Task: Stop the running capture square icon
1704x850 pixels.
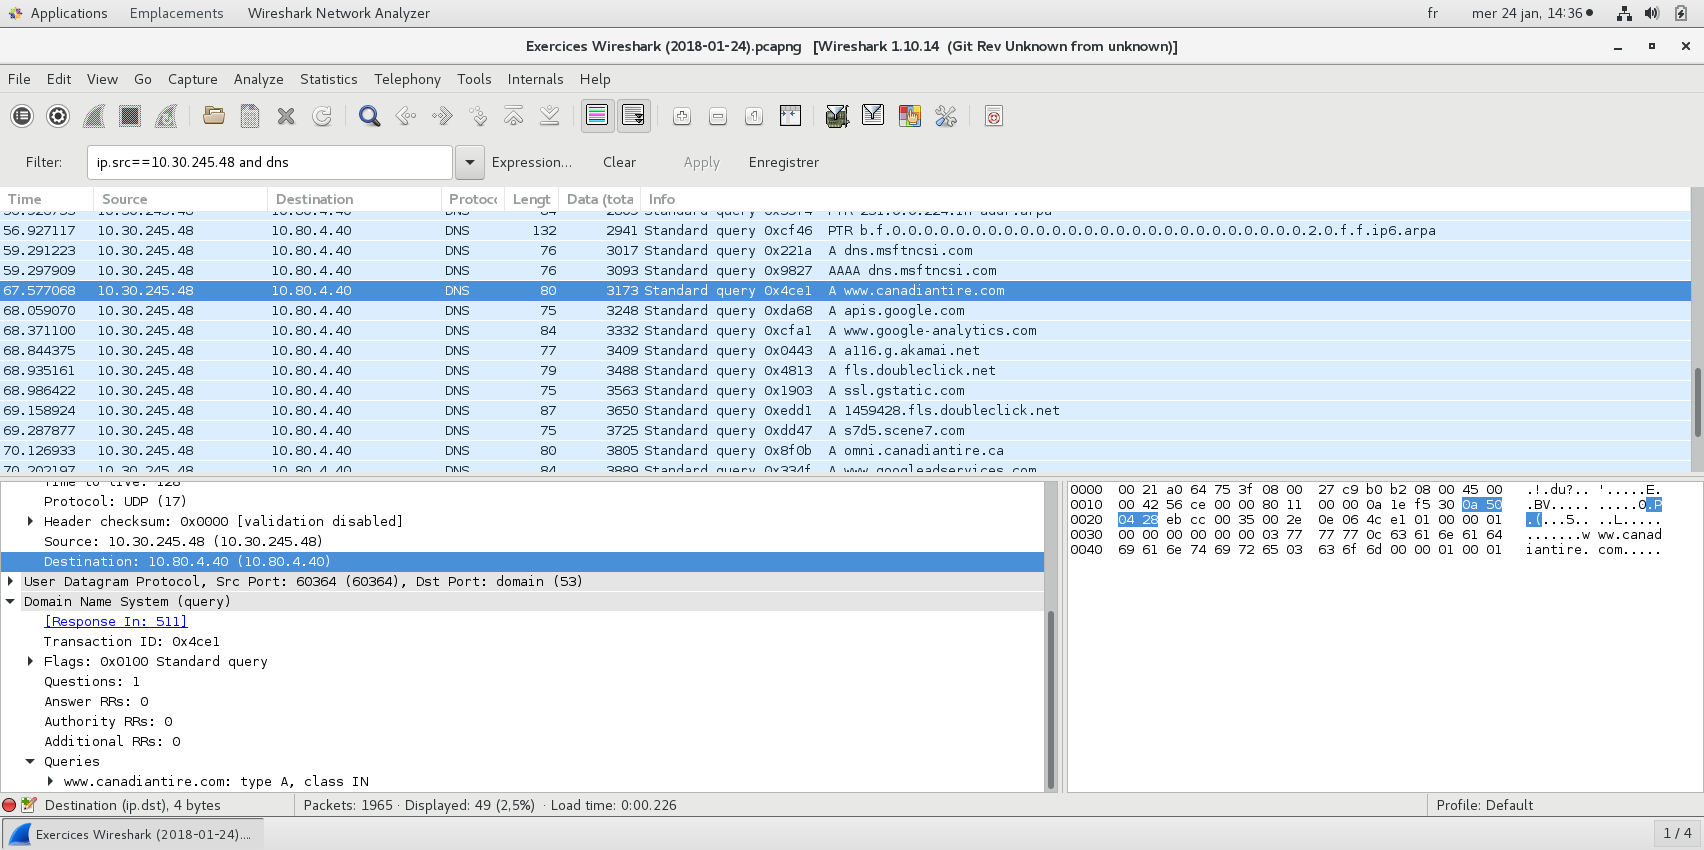Action: coord(130,116)
